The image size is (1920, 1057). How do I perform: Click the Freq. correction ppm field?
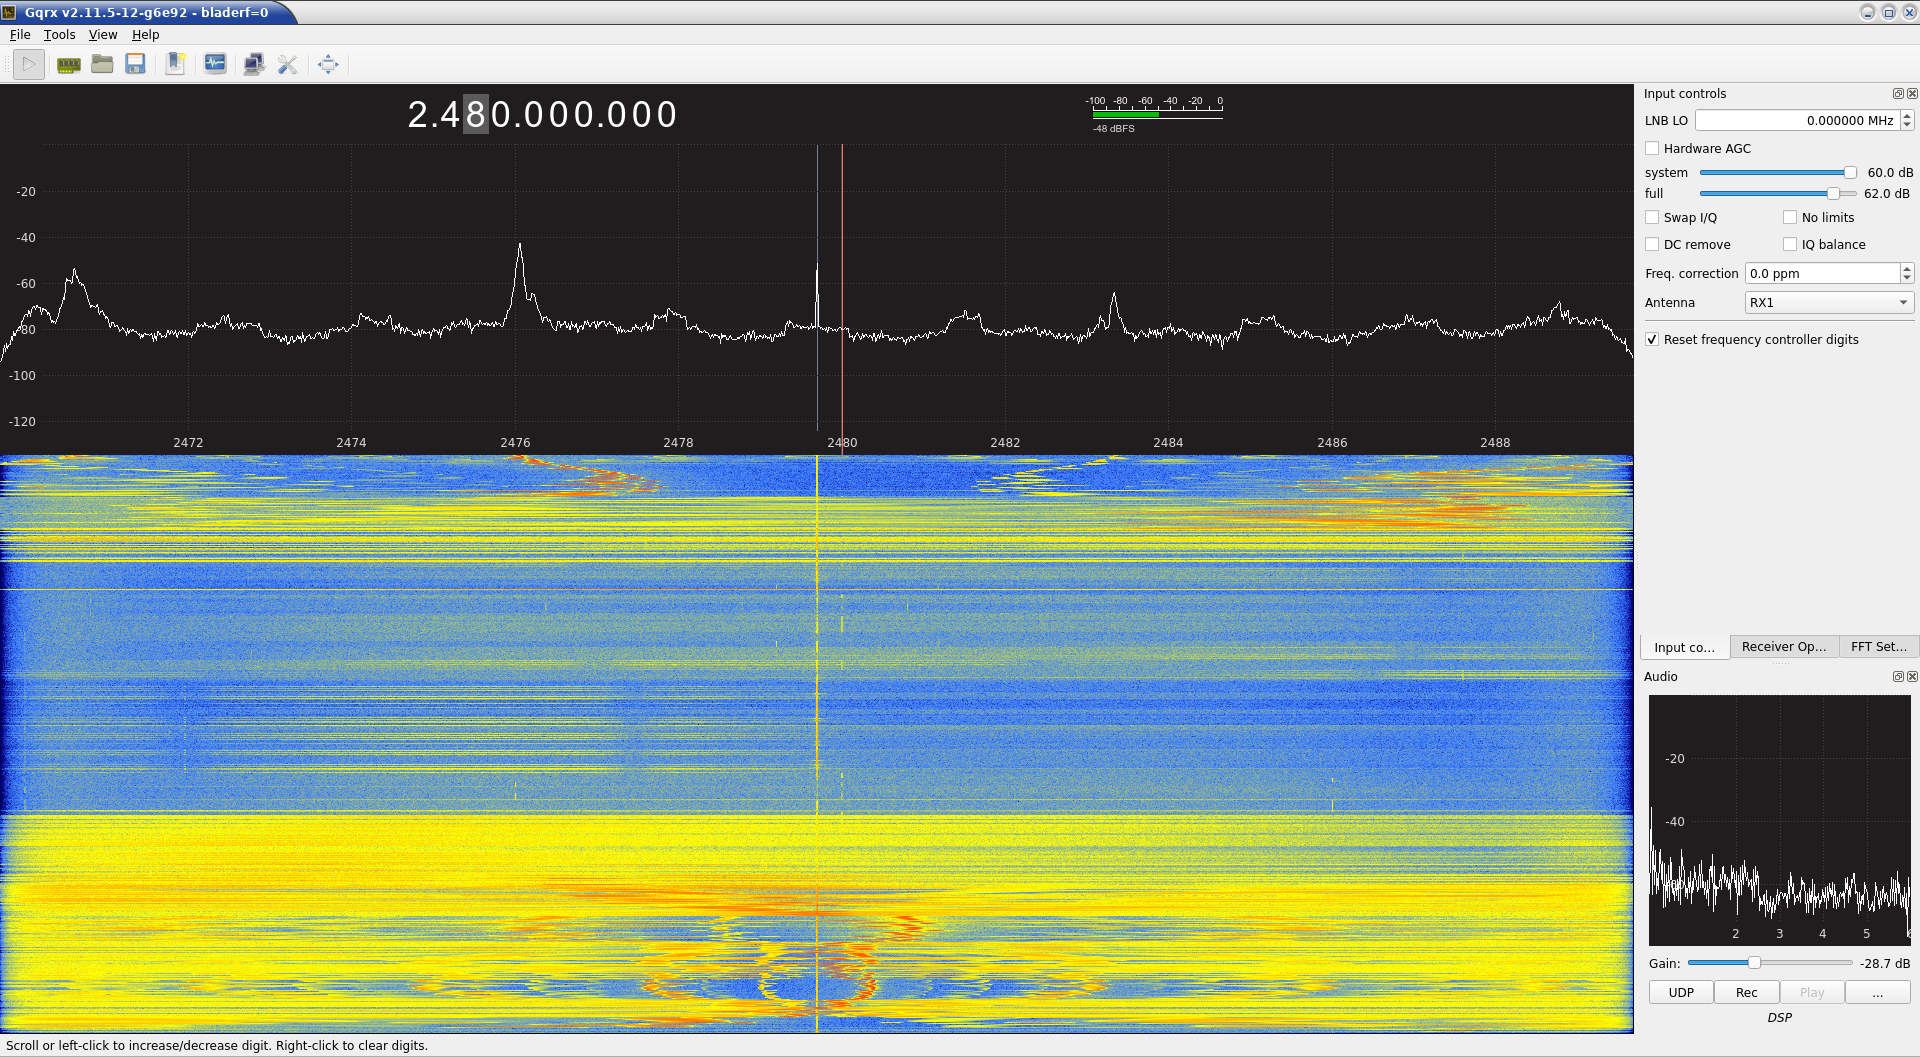[x=1822, y=273]
